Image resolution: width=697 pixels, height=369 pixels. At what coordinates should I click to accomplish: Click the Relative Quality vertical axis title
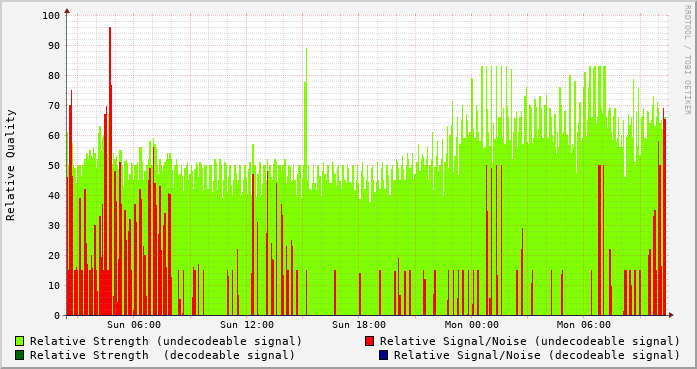pos(10,165)
